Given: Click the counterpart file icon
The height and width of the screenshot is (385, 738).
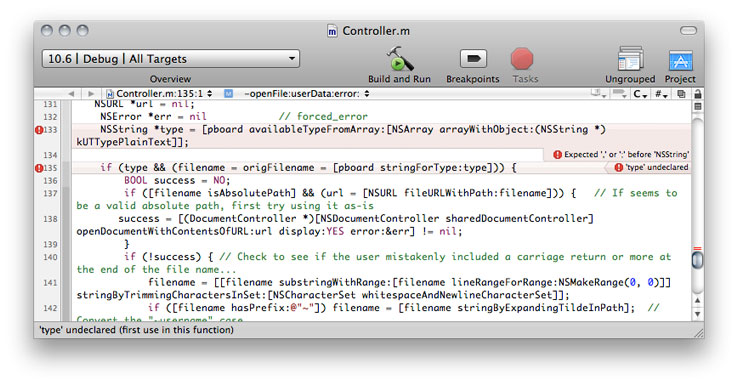Looking at the screenshot, I should 681,94.
